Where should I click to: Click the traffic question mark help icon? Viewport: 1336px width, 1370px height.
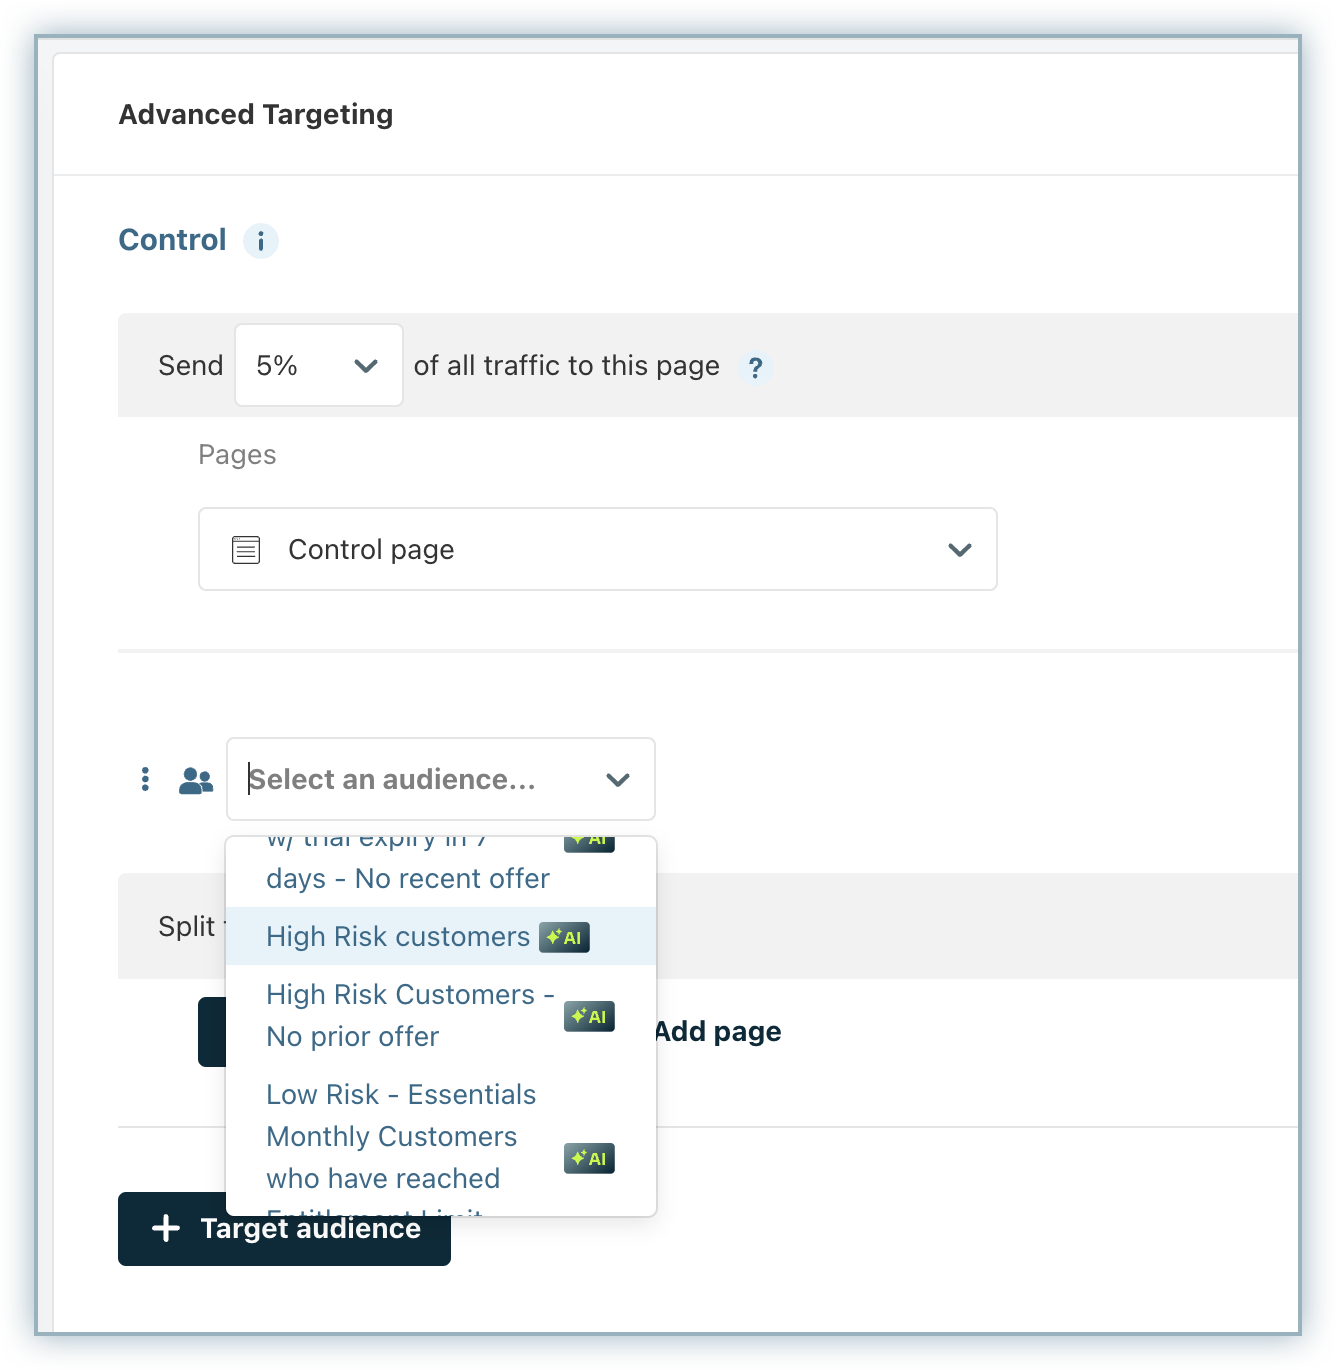pos(756,368)
